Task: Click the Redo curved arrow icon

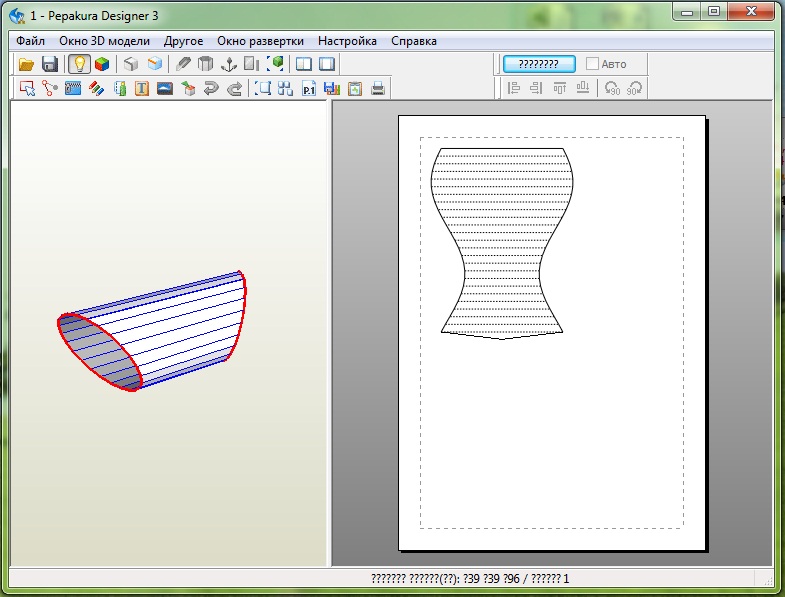Action: coord(234,89)
